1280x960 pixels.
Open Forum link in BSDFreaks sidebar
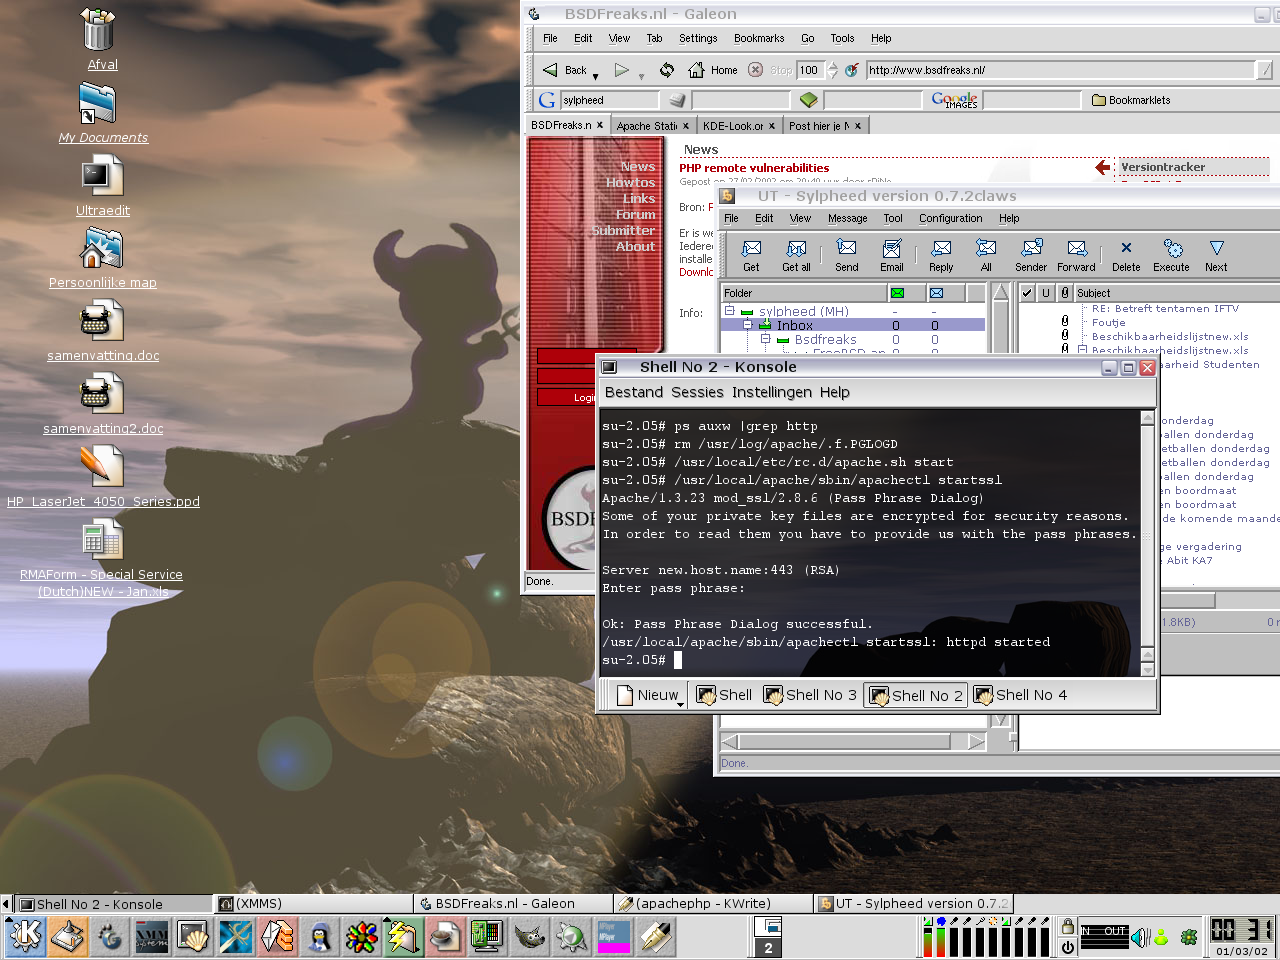(635, 214)
